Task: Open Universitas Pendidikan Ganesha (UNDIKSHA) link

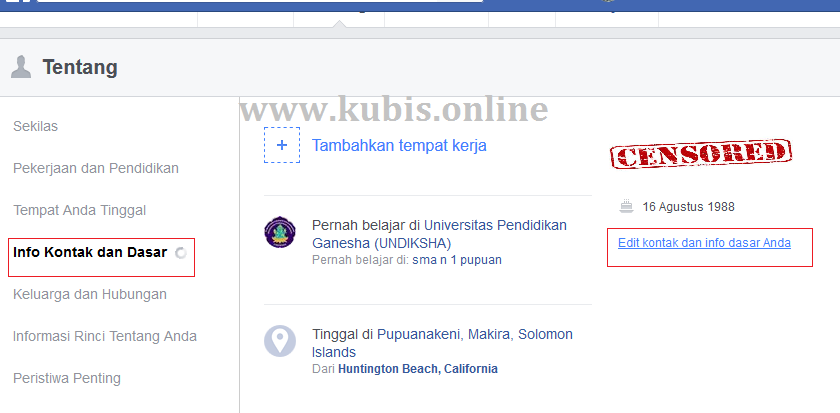Action: pos(439,234)
